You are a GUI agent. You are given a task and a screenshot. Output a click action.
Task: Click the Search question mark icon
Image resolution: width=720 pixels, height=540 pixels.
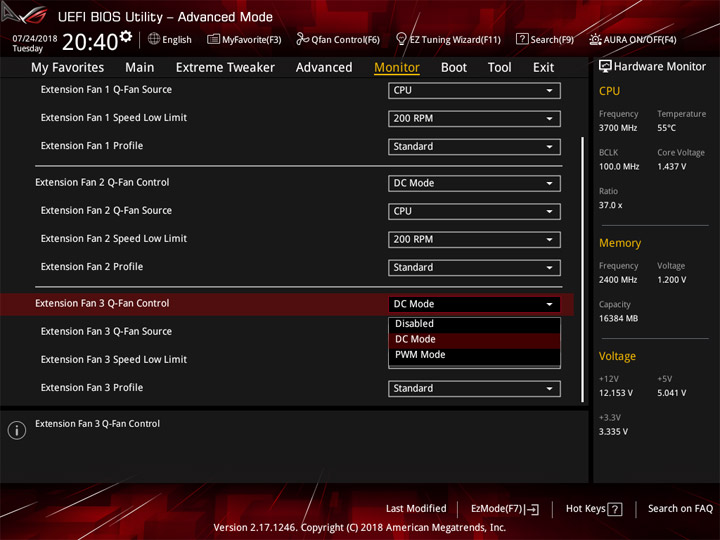522,39
